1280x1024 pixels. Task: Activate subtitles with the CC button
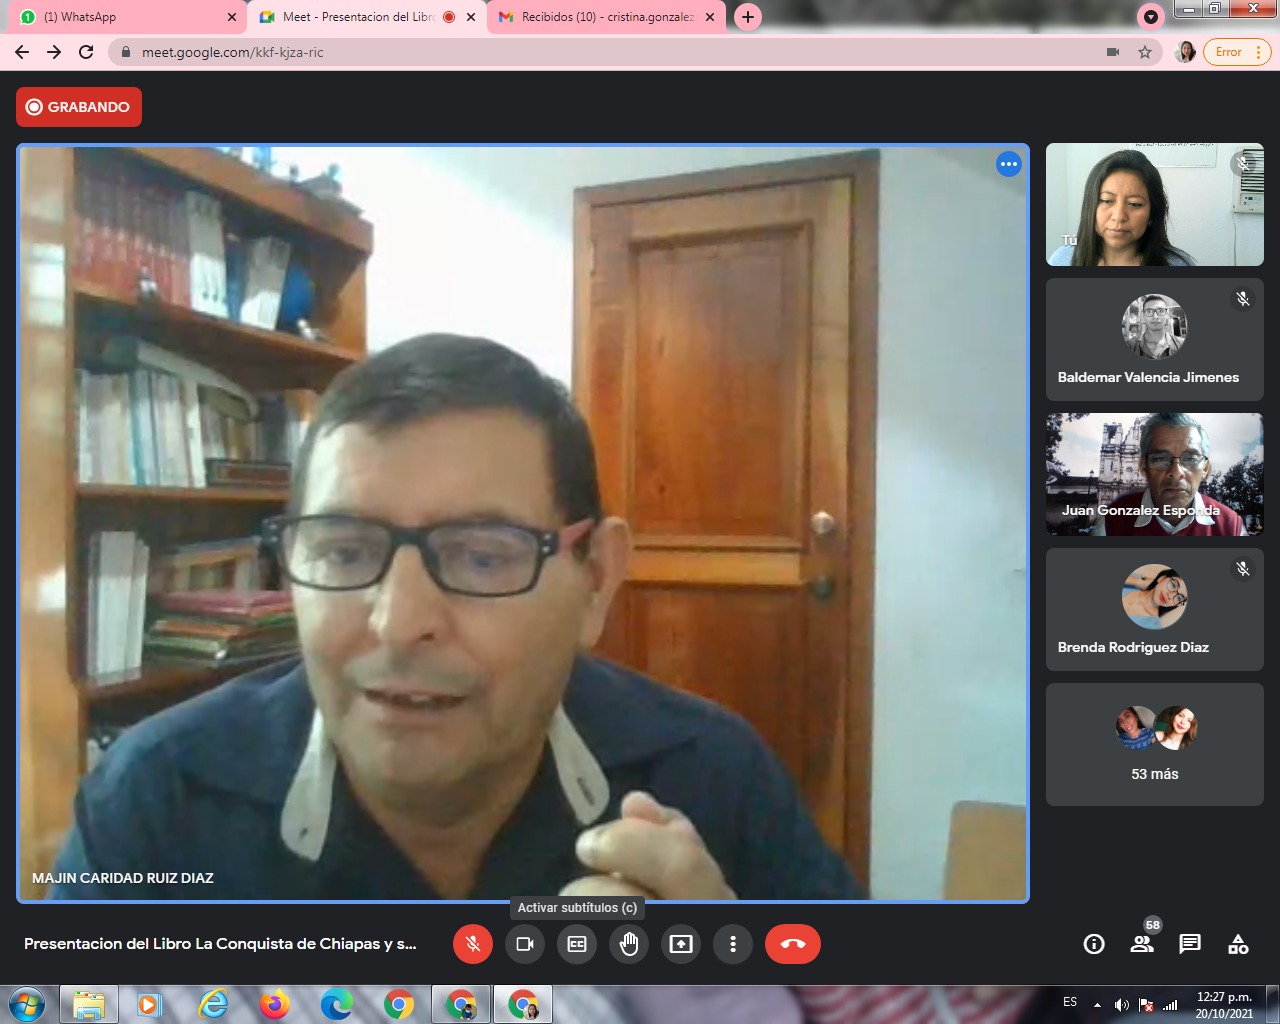point(577,944)
